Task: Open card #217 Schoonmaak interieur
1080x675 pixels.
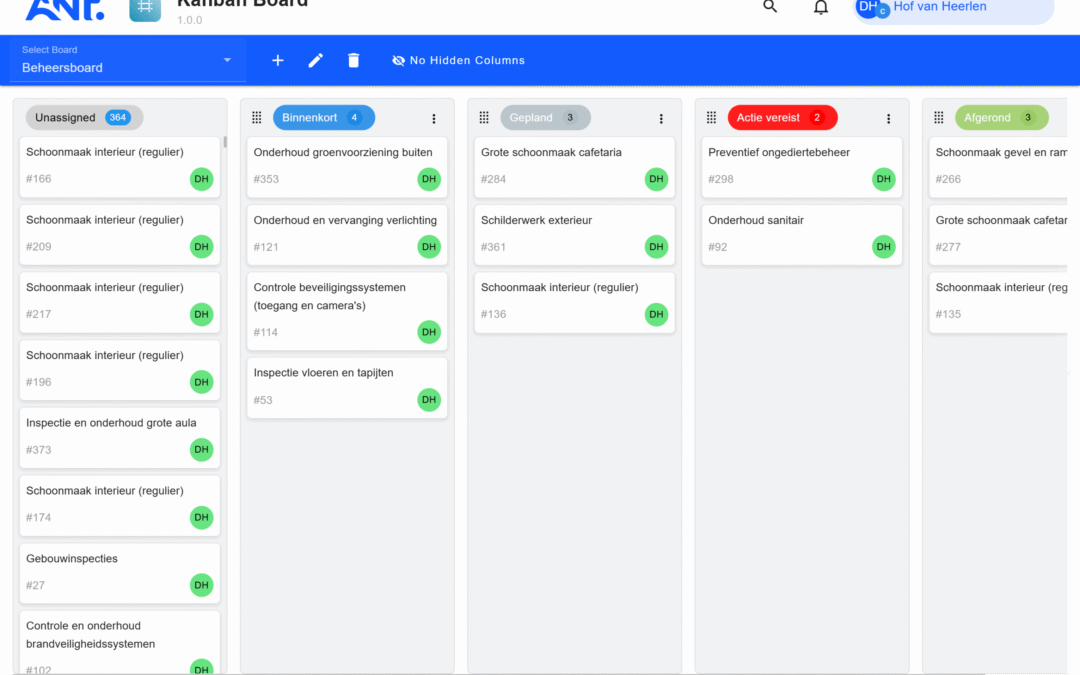Action: 120,302
